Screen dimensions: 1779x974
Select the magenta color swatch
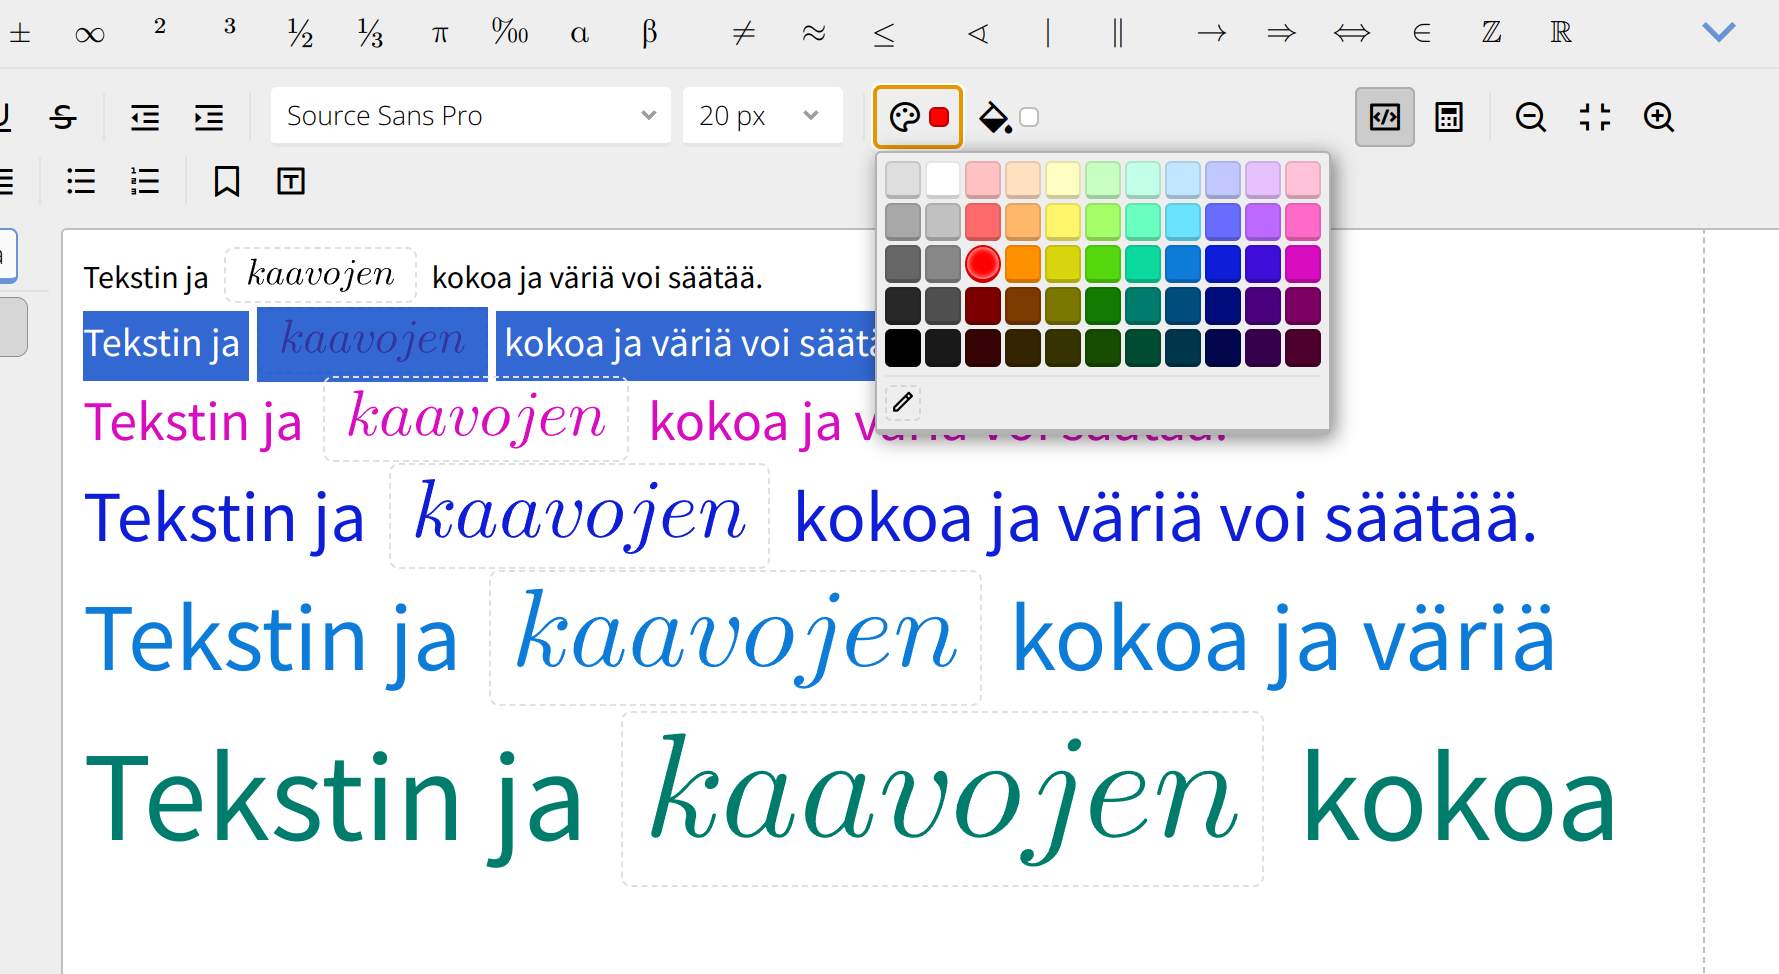1303,264
